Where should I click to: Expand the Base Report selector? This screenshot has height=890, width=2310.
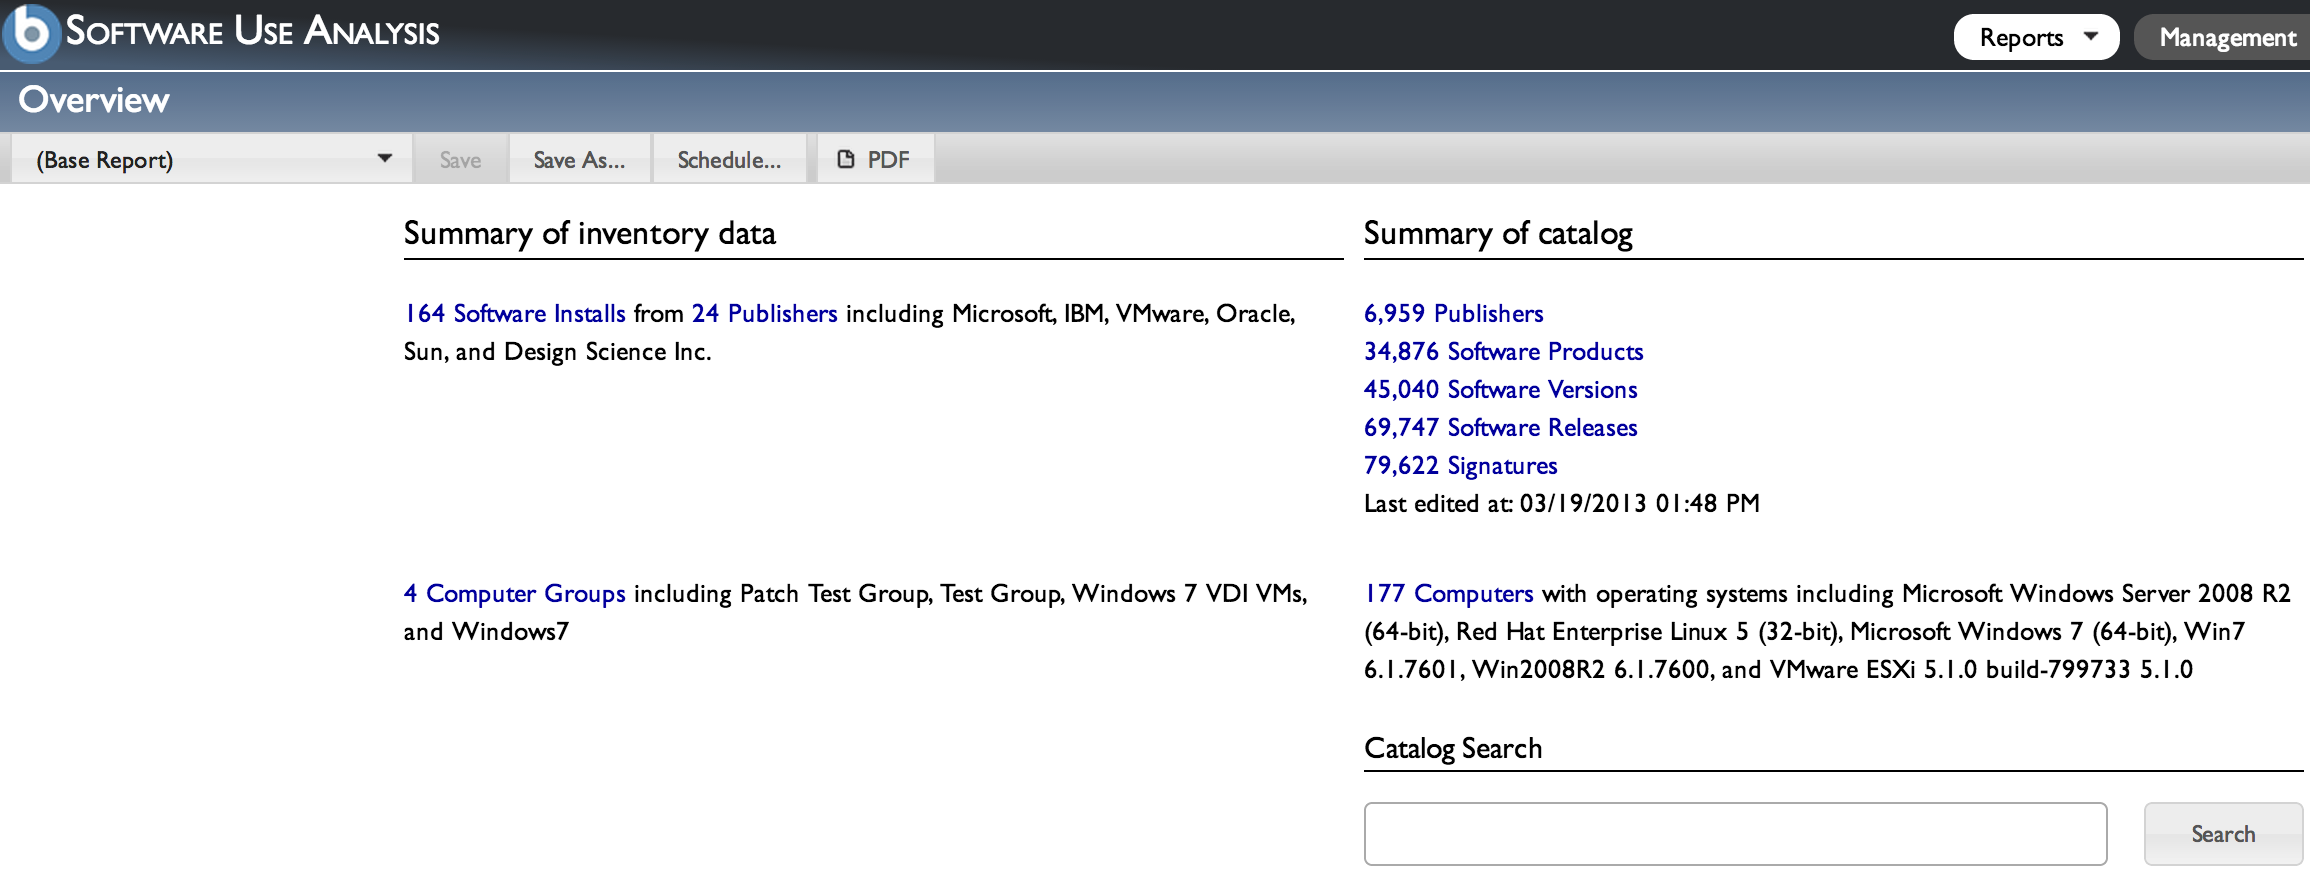[212, 160]
